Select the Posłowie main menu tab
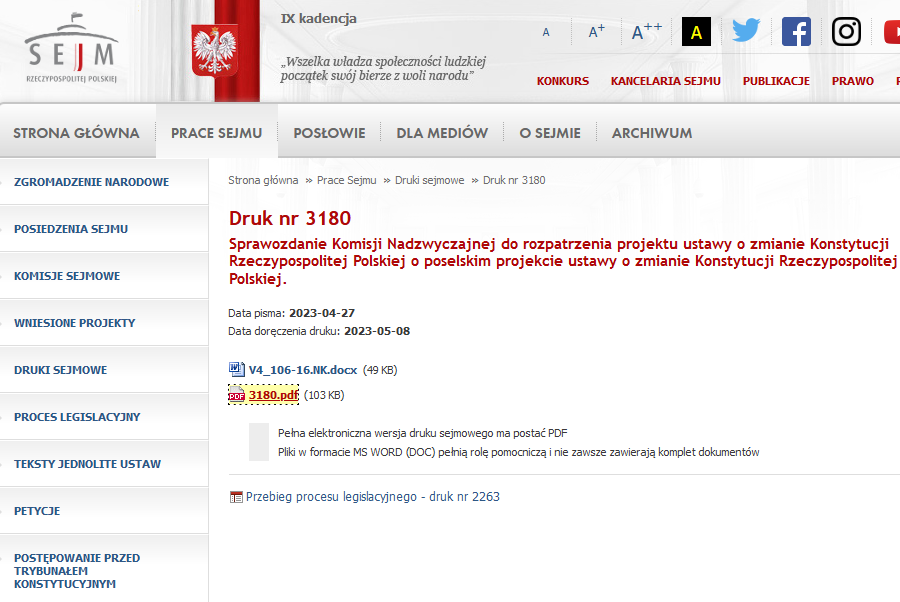Image resolution: width=900 pixels, height=602 pixels. tap(329, 132)
